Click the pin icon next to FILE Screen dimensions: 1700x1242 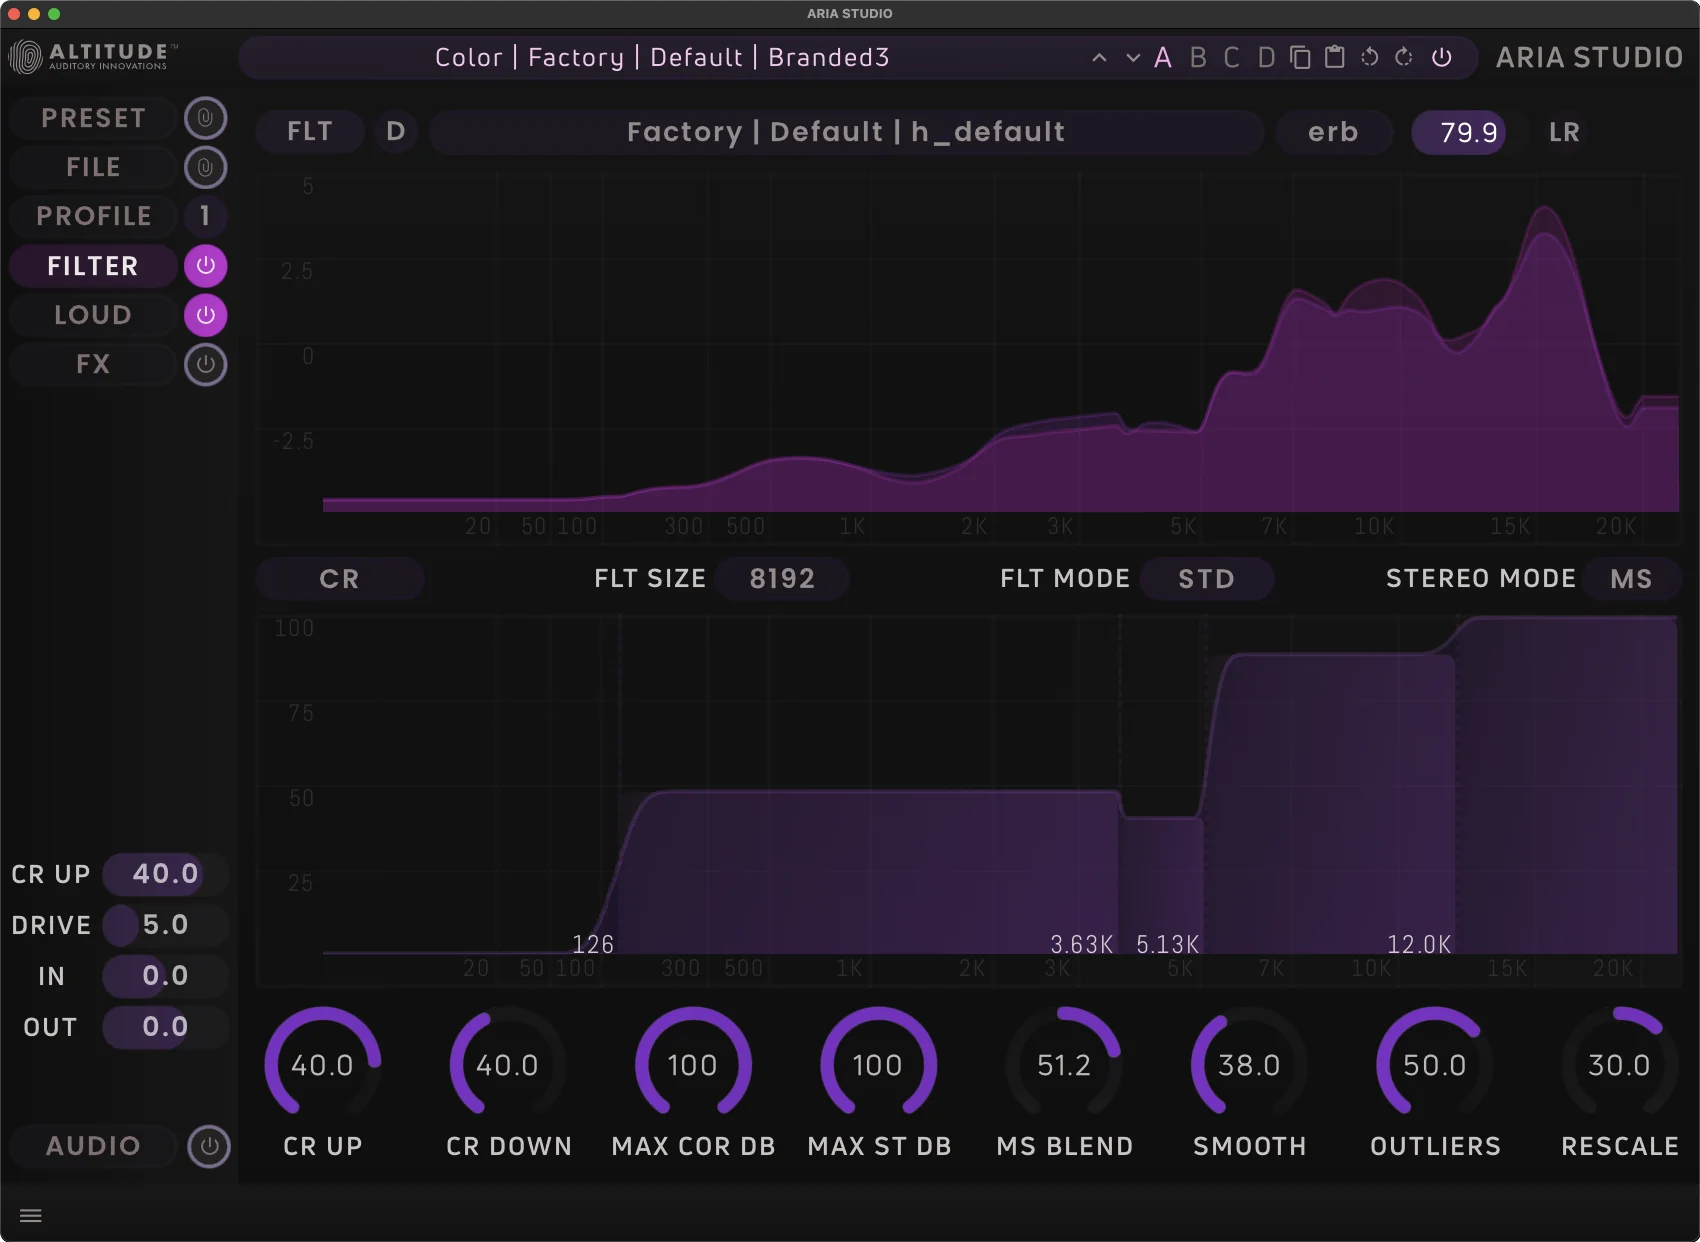tap(206, 167)
